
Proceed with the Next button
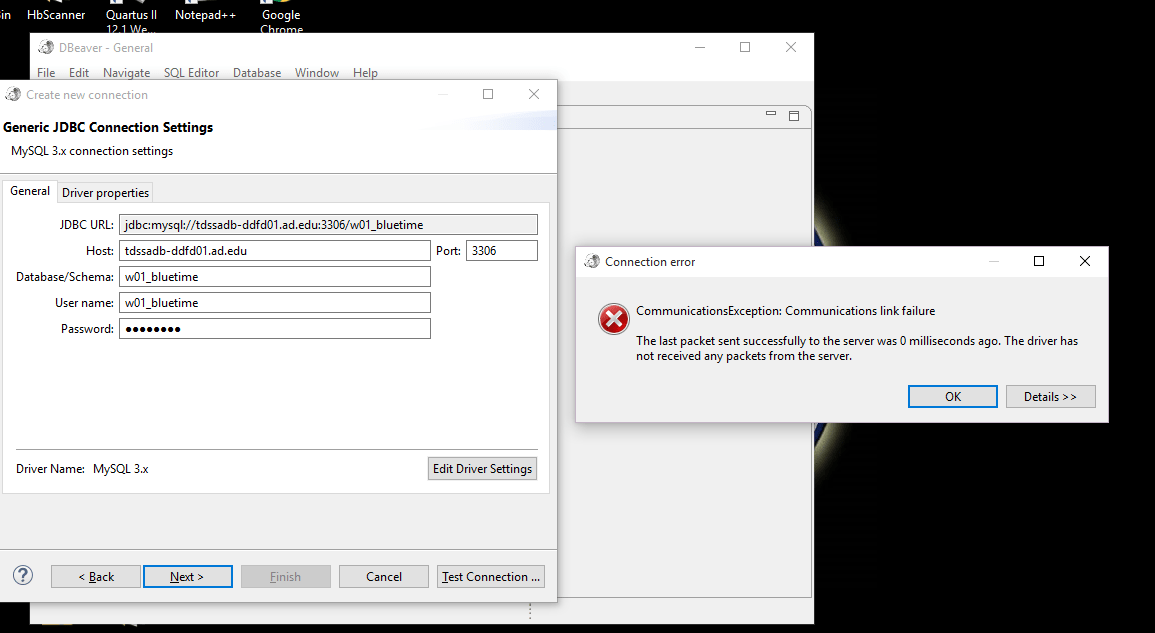[187, 576]
